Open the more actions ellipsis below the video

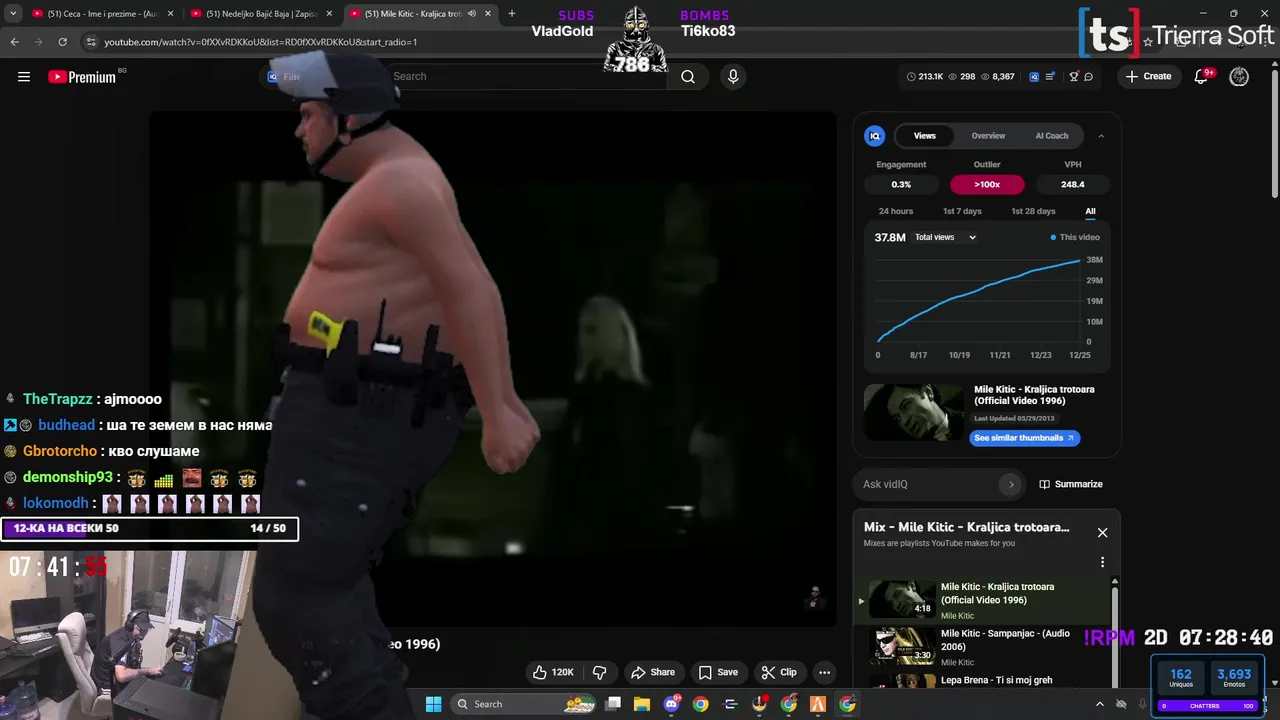point(824,672)
